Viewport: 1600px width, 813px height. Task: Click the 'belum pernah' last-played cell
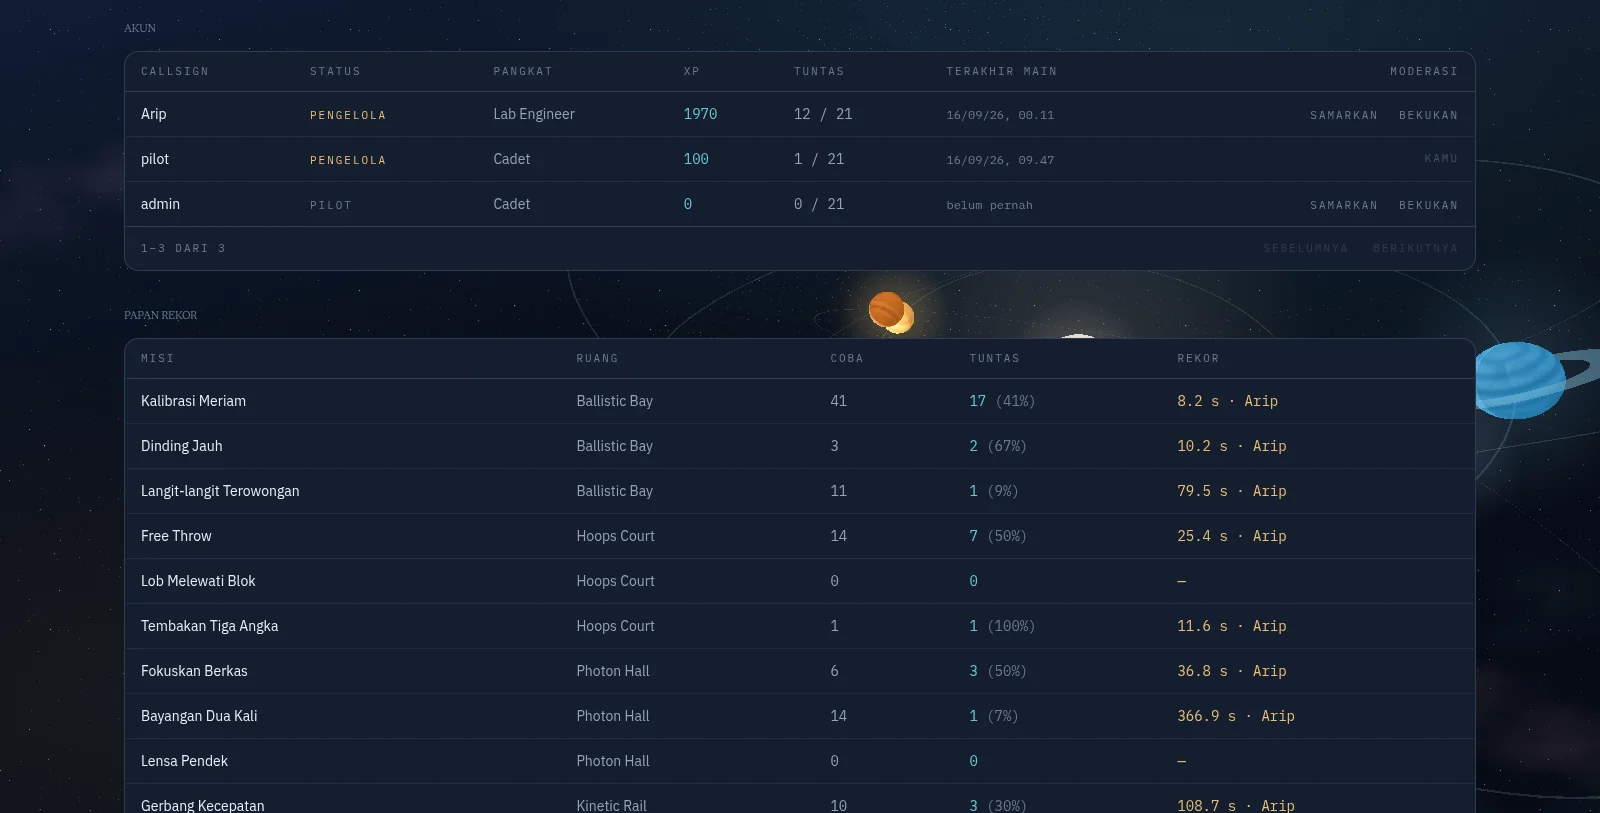pyautogui.click(x=989, y=205)
